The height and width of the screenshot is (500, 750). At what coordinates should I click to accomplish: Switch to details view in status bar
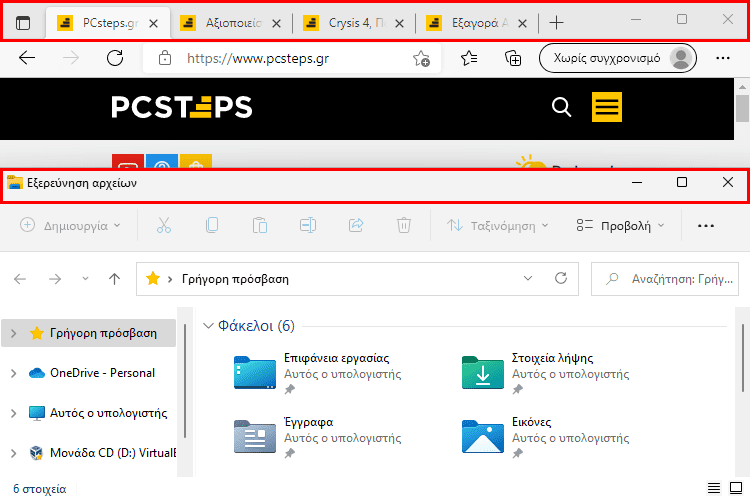coord(714,489)
